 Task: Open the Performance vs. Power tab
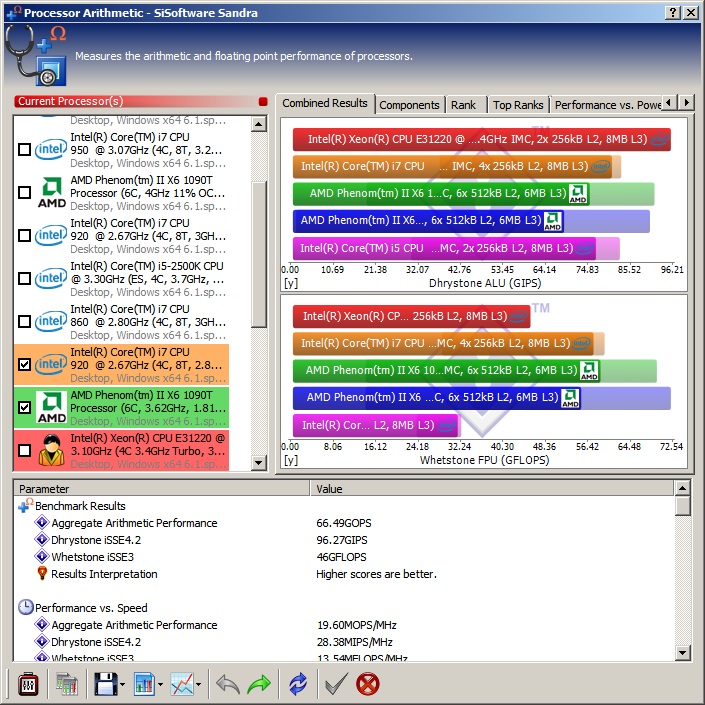(x=607, y=105)
